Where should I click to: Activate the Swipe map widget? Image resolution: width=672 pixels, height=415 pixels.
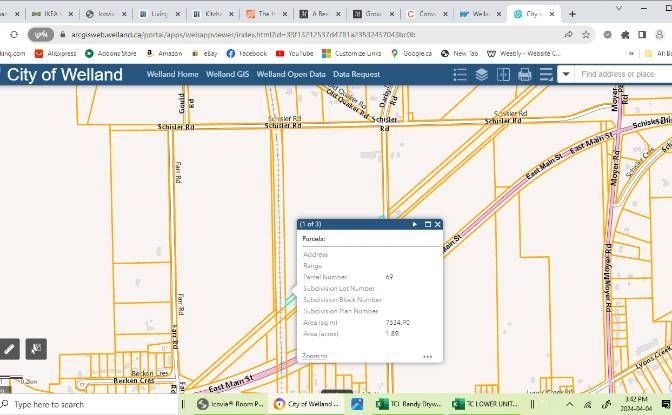tap(503, 75)
